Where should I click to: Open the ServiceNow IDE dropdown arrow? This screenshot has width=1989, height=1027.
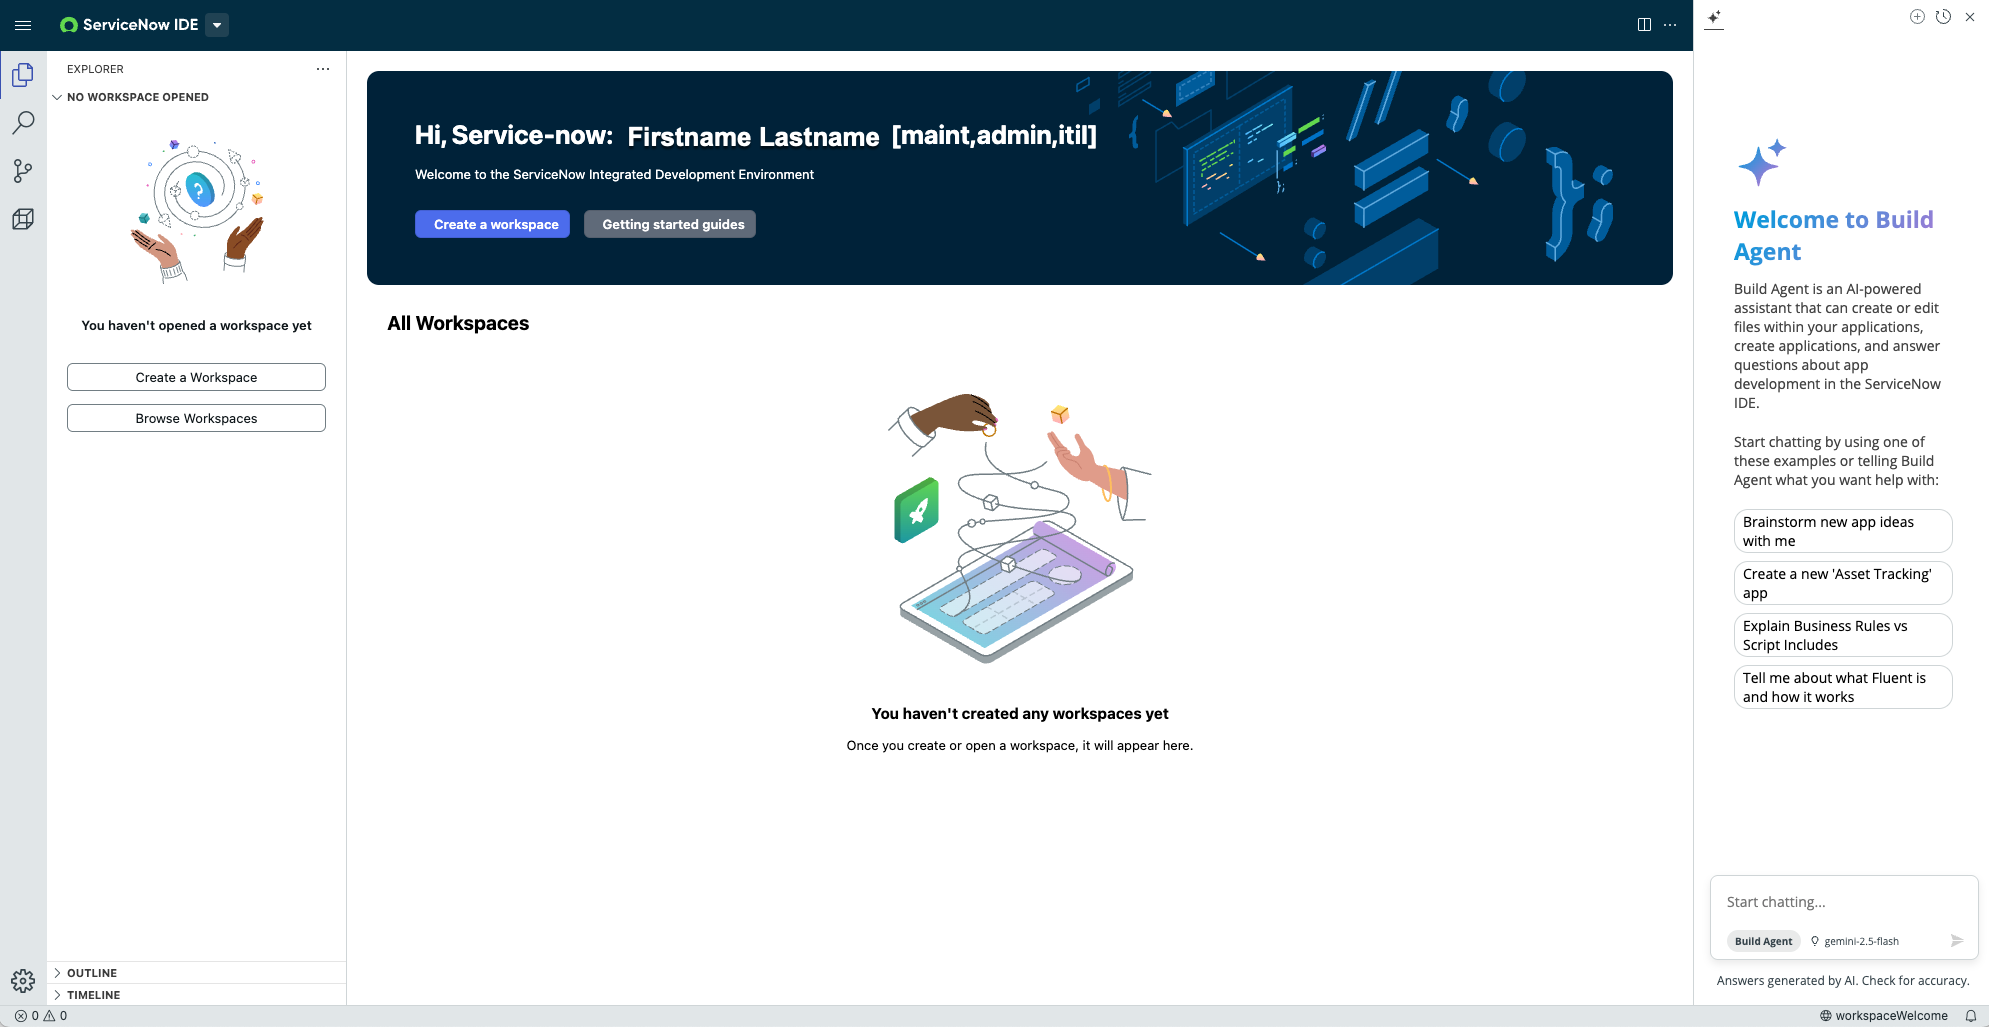click(217, 25)
